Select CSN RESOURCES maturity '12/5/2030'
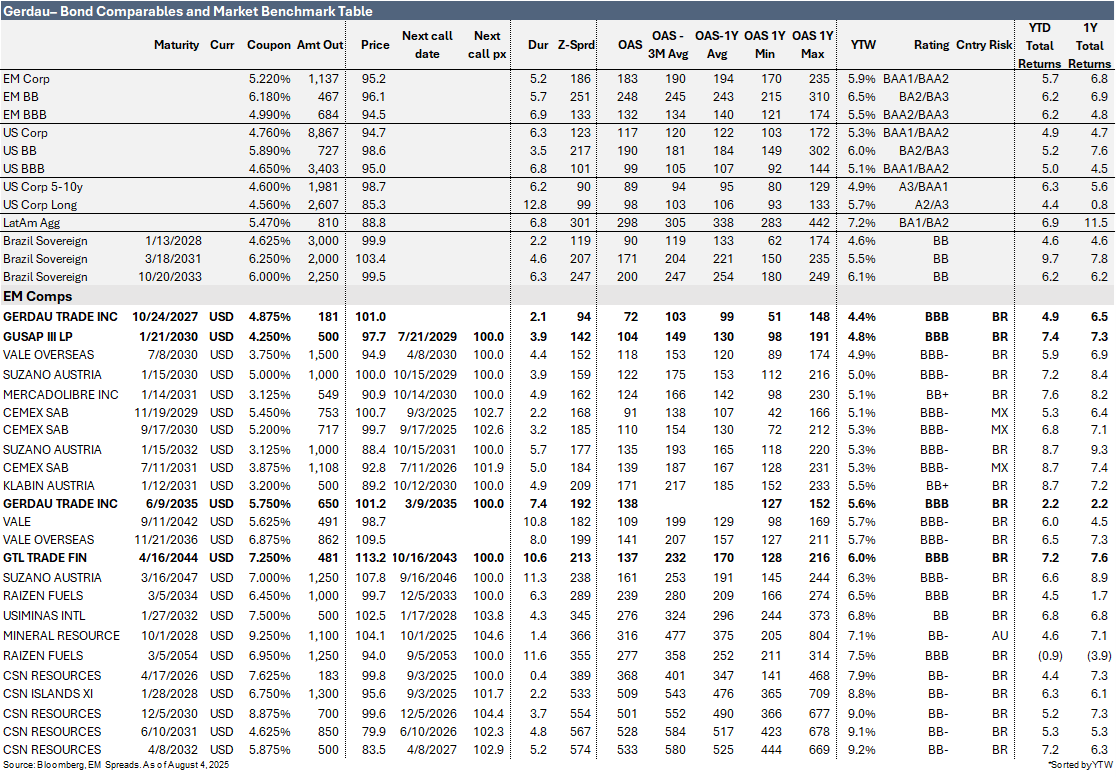 click(169, 713)
